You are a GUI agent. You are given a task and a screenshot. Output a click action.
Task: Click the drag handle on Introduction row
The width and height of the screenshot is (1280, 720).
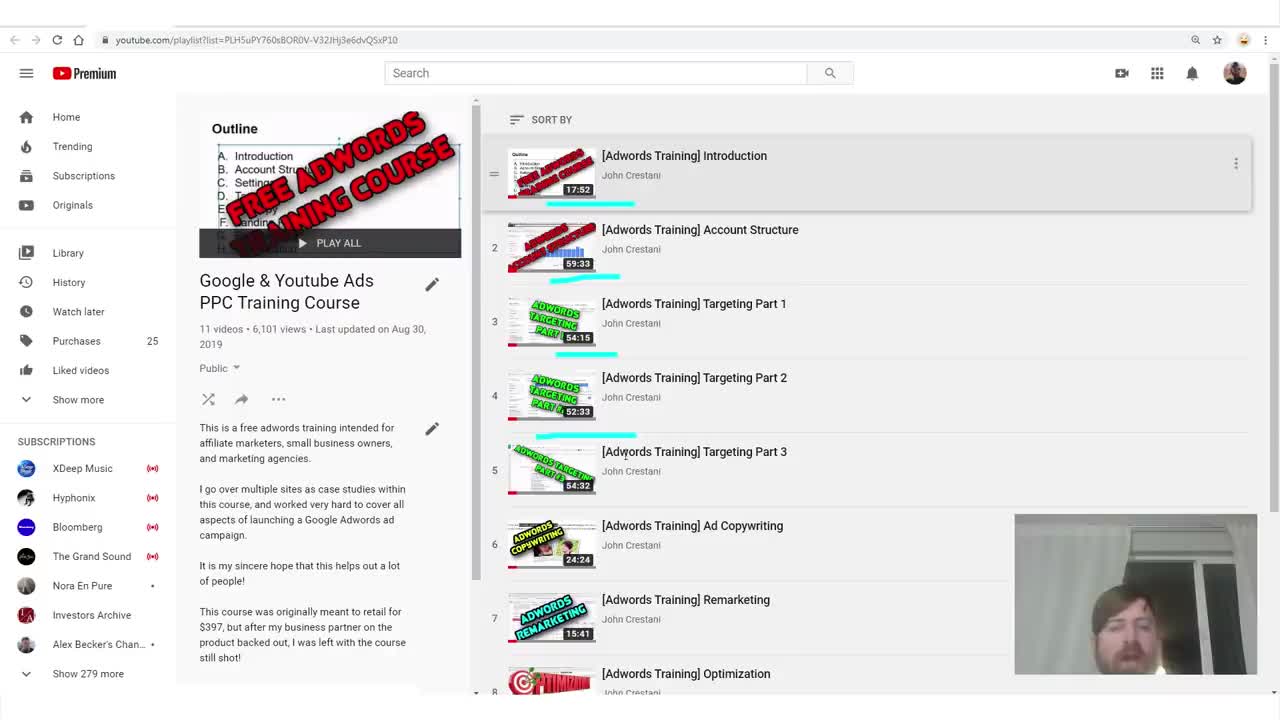coord(494,174)
